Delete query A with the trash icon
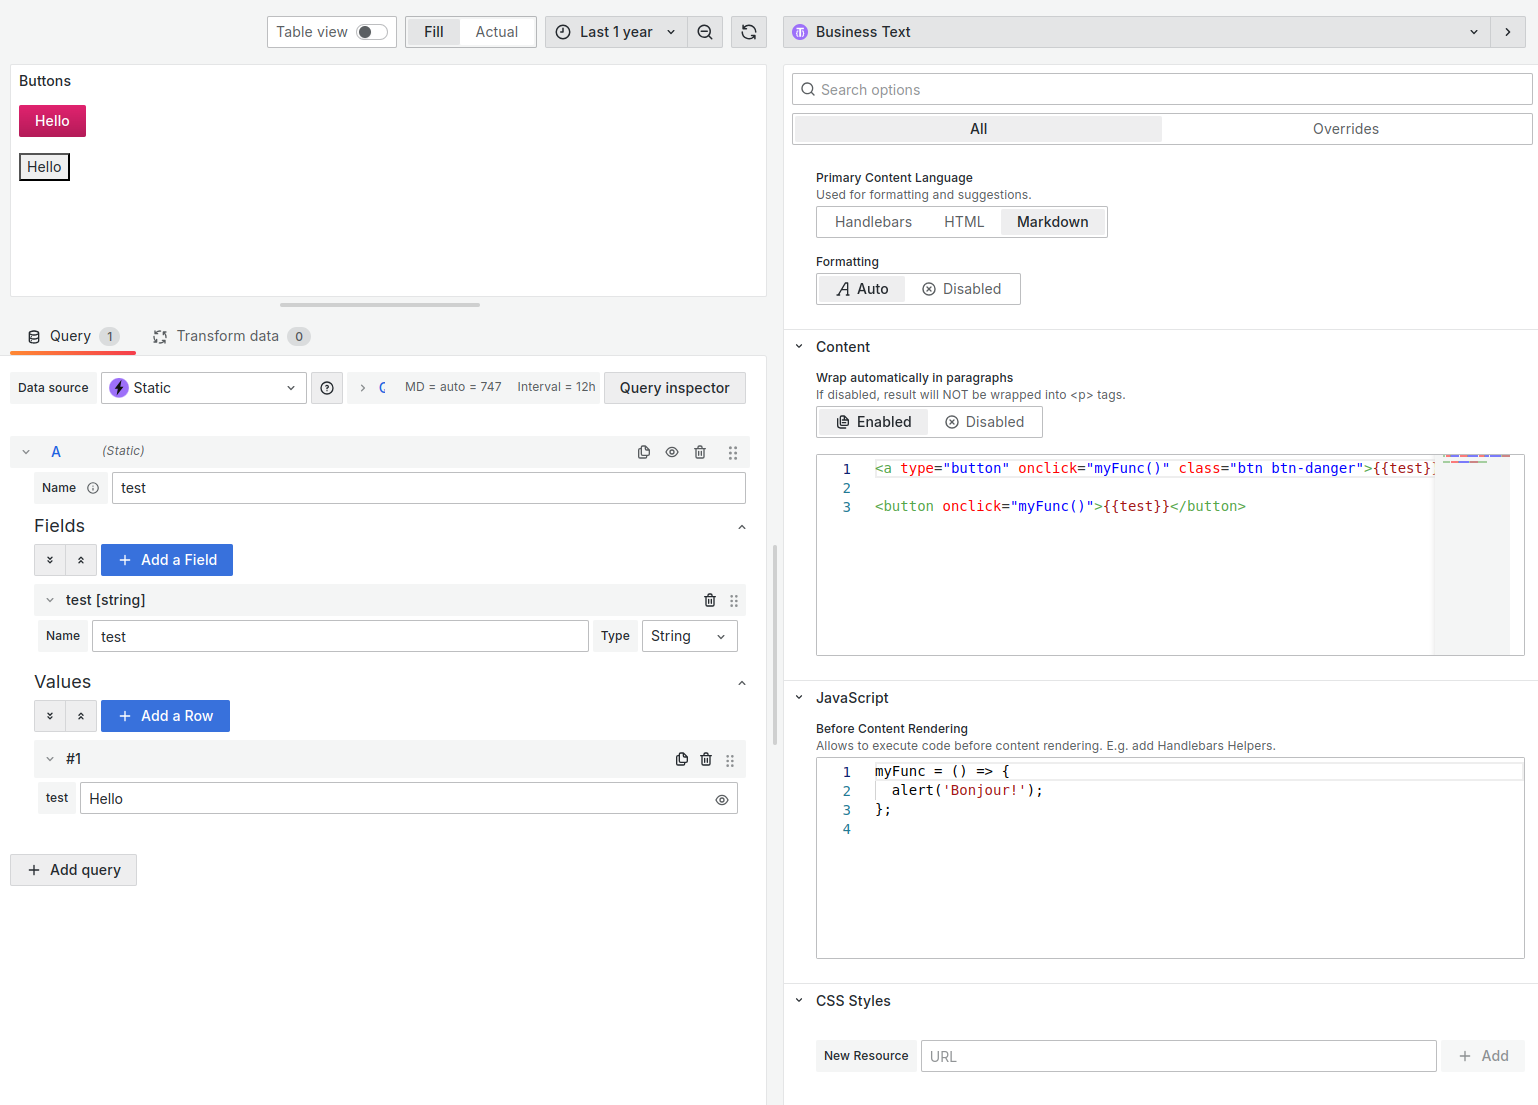This screenshot has width=1538, height=1105. coord(699,452)
